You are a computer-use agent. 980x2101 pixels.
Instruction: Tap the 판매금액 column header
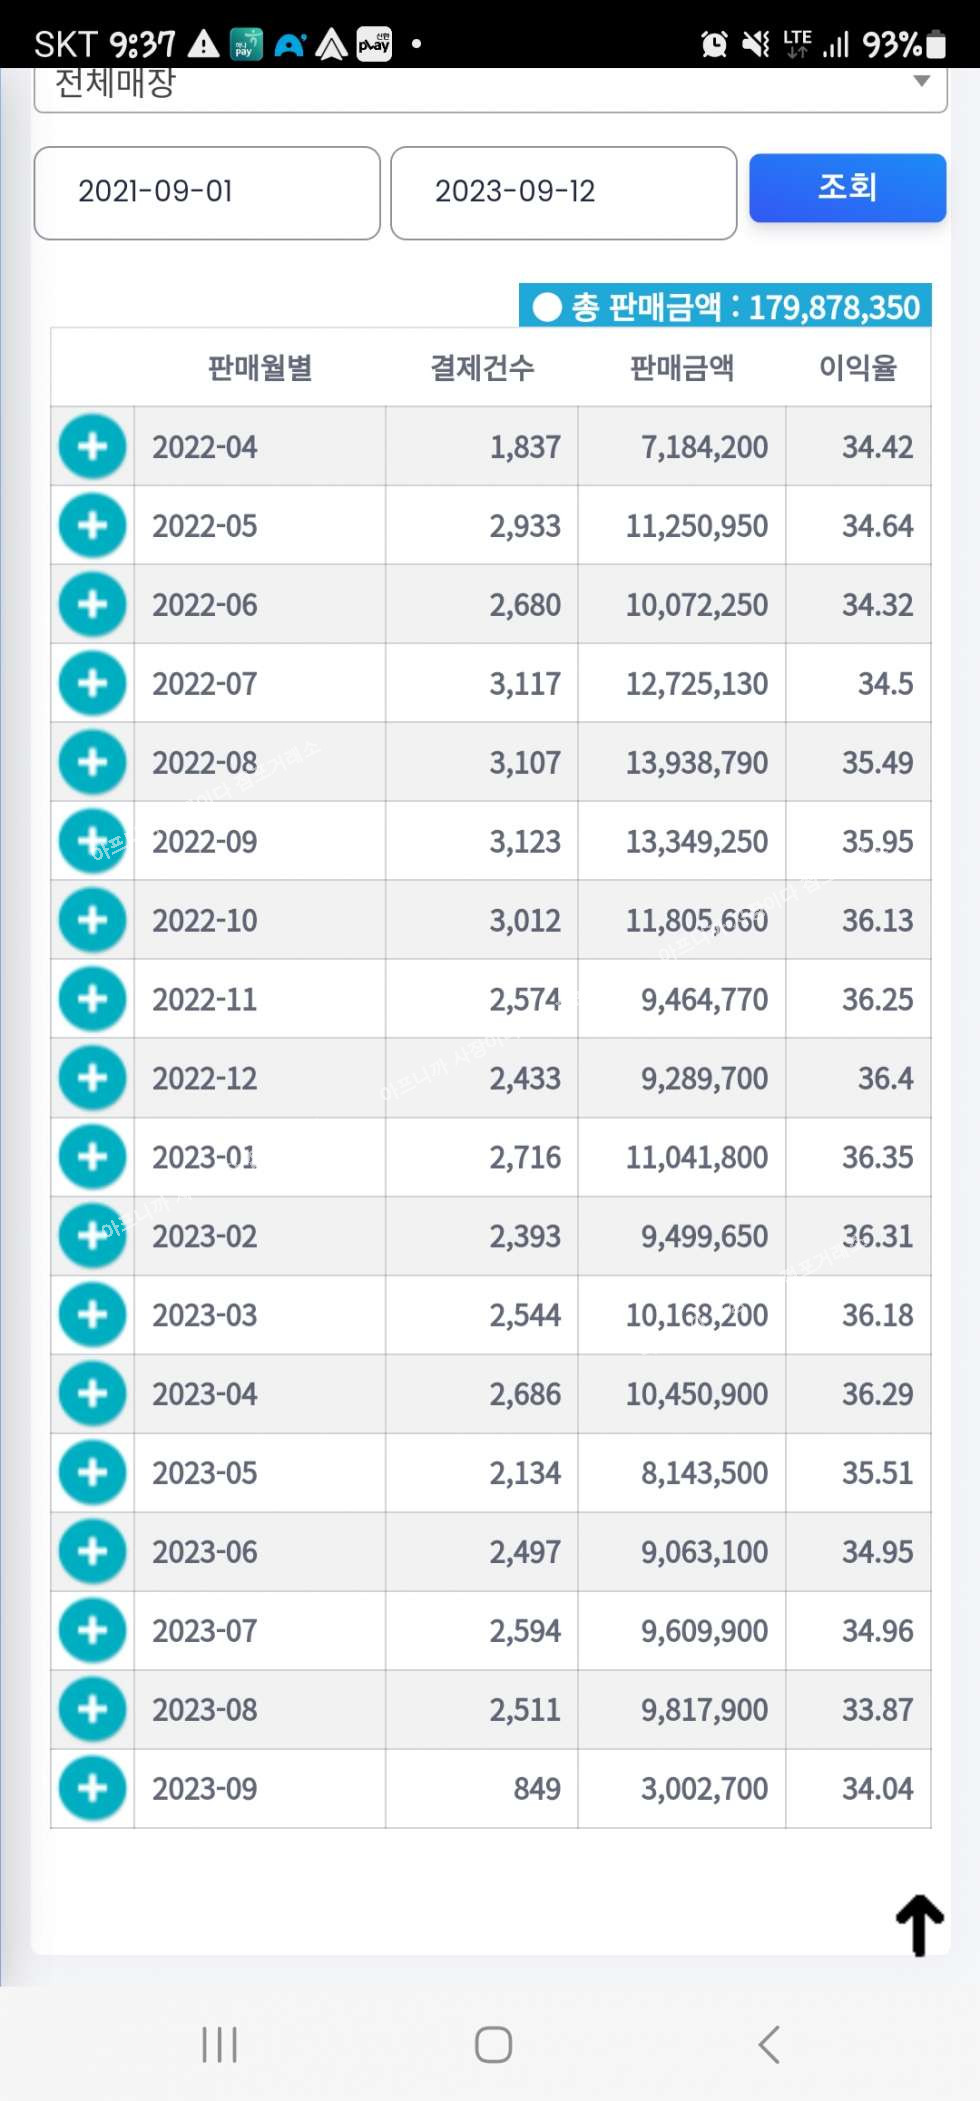(x=681, y=368)
